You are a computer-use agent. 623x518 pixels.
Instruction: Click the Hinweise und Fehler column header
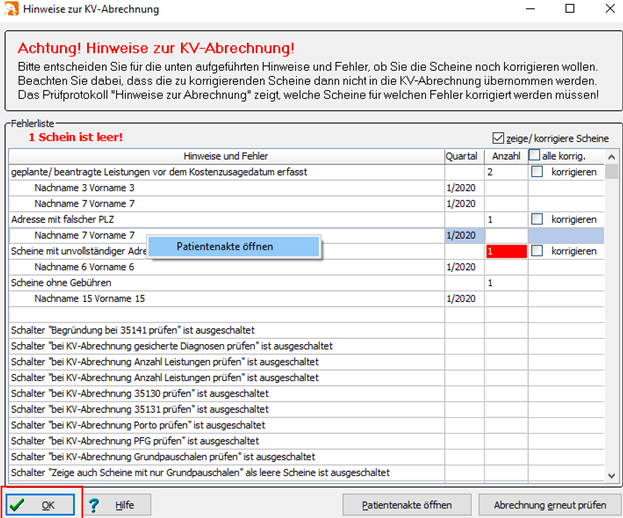point(226,156)
